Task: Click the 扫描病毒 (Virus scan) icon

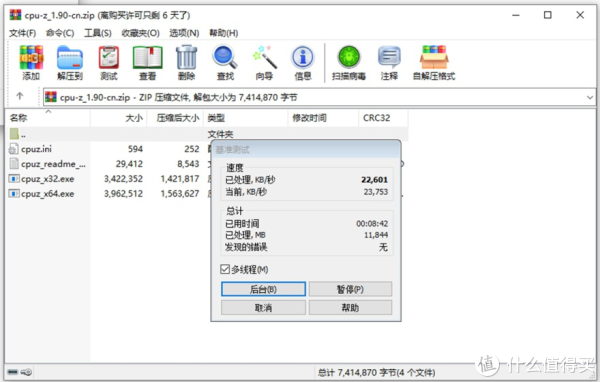Action: (x=349, y=57)
